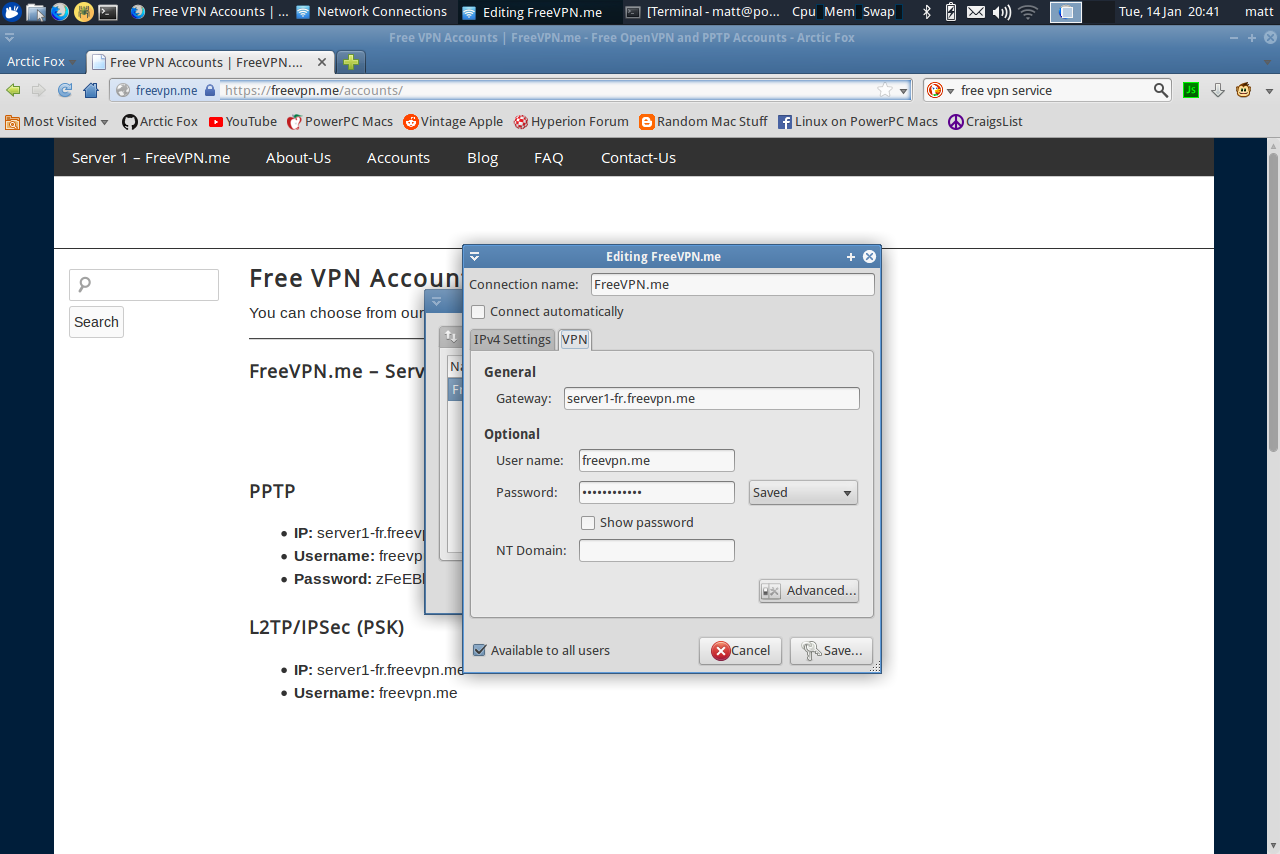Open the Random Mac Stuff bookmark
Screen dimensions: 1280x854
[704, 121]
